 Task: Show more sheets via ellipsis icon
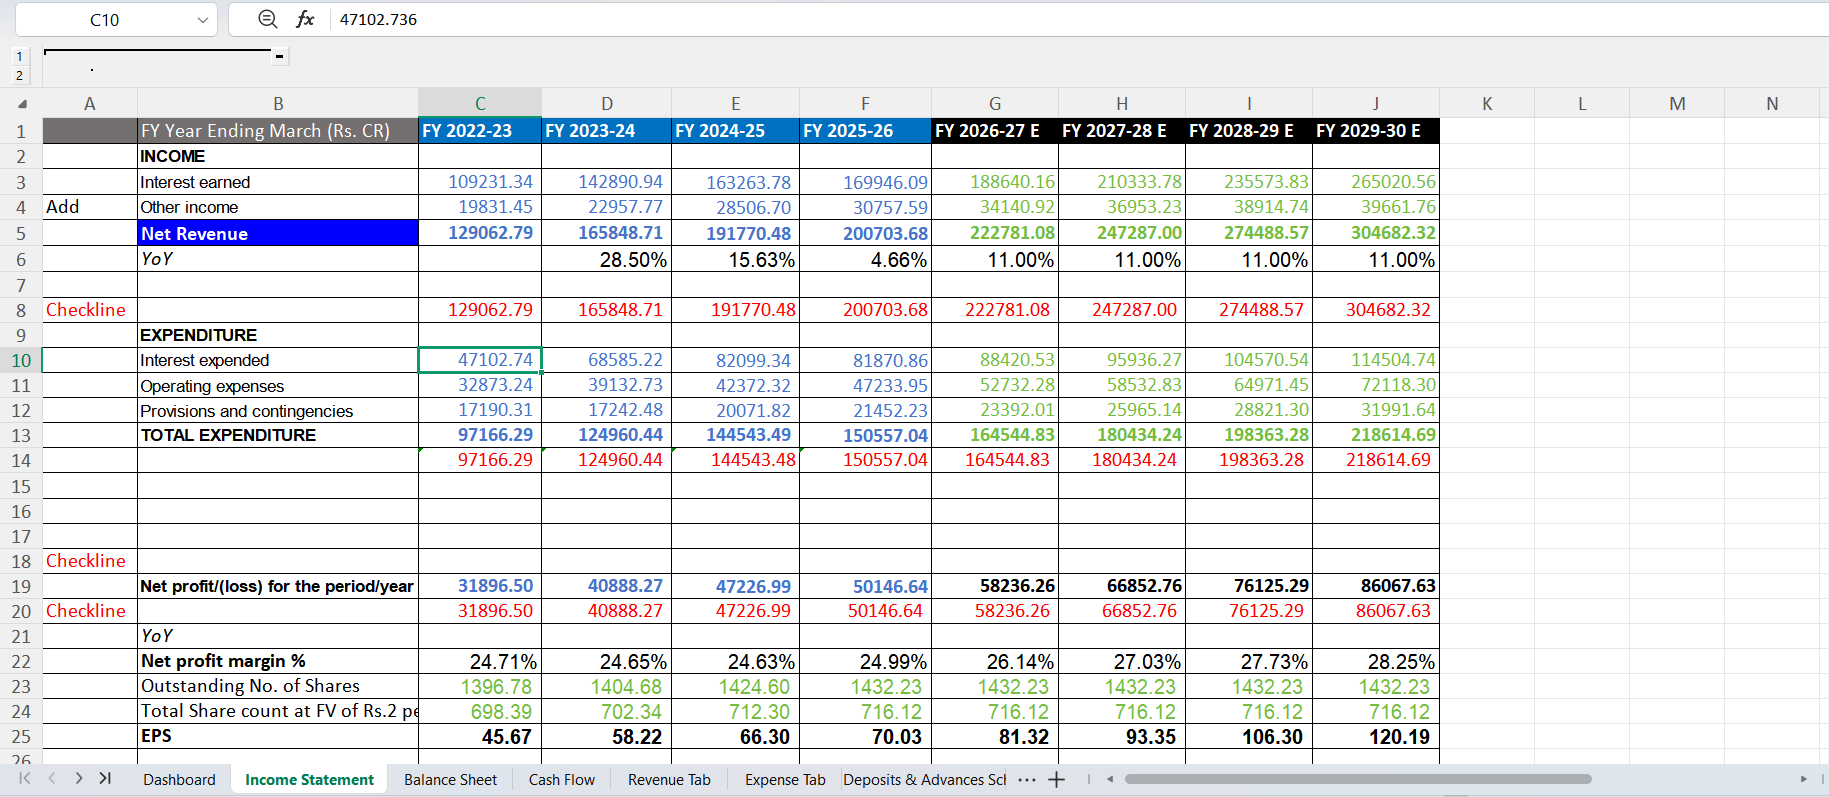[1027, 780]
